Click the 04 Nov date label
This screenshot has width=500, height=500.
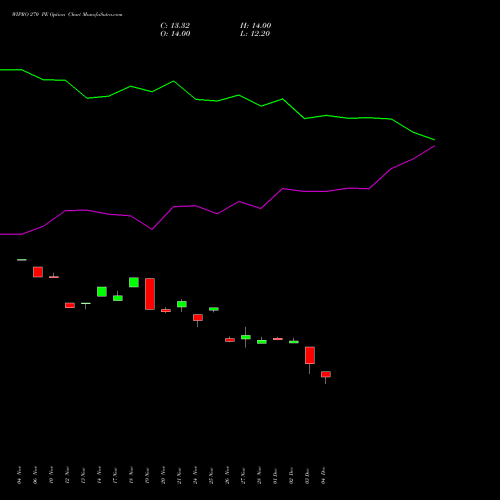(19, 475)
